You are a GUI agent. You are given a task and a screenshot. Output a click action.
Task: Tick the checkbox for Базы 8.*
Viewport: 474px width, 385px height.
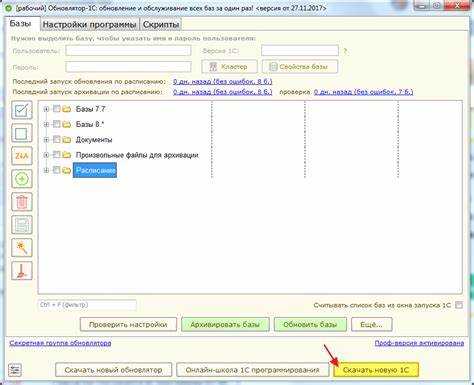click(x=57, y=124)
